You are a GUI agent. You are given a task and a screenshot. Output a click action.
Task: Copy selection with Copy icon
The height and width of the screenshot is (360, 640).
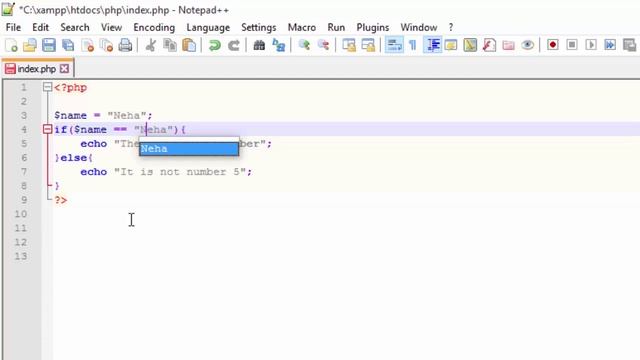click(170, 45)
